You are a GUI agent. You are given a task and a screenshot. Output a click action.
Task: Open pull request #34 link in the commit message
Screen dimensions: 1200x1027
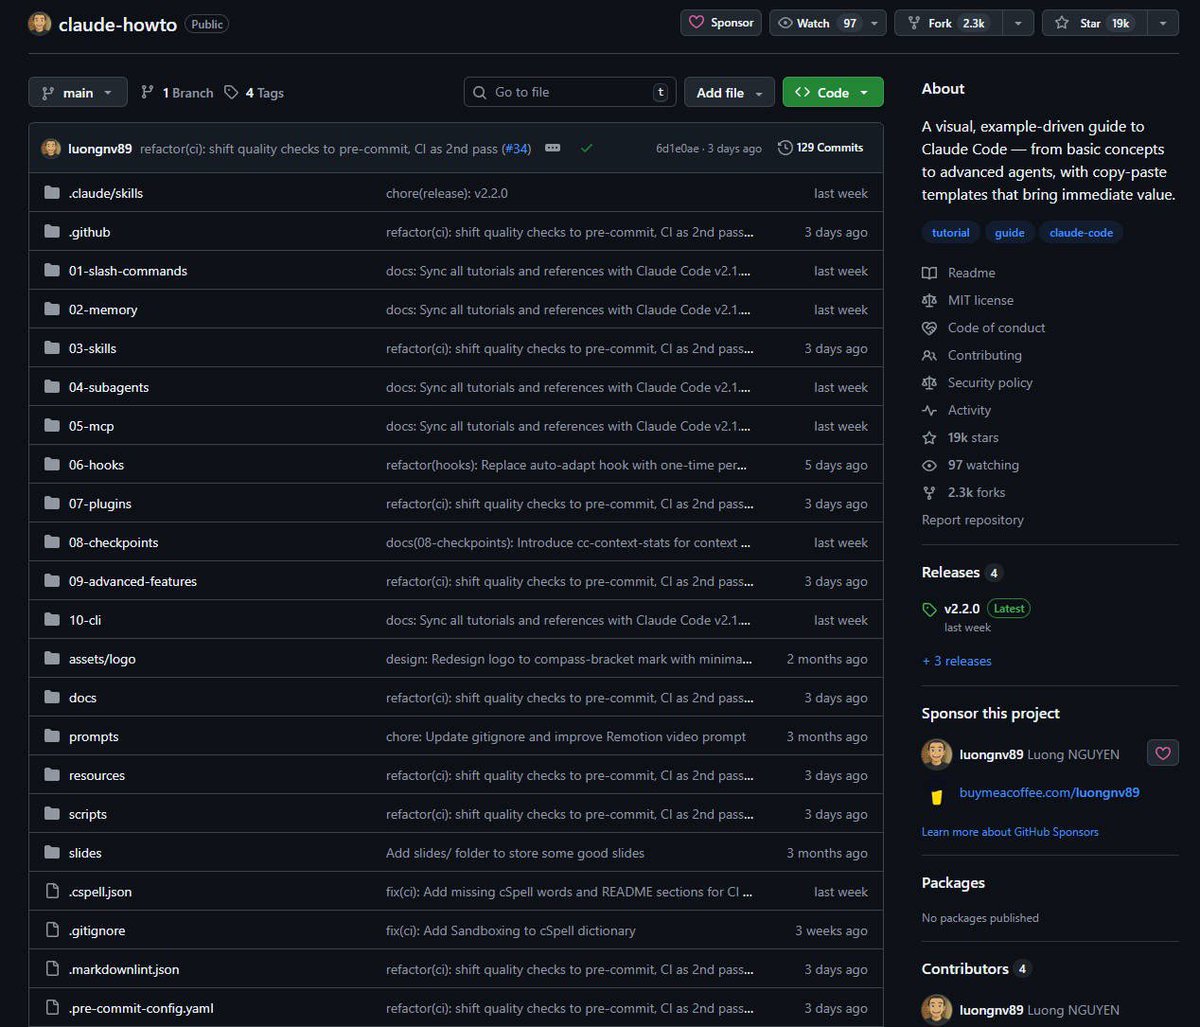tap(516, 148)
